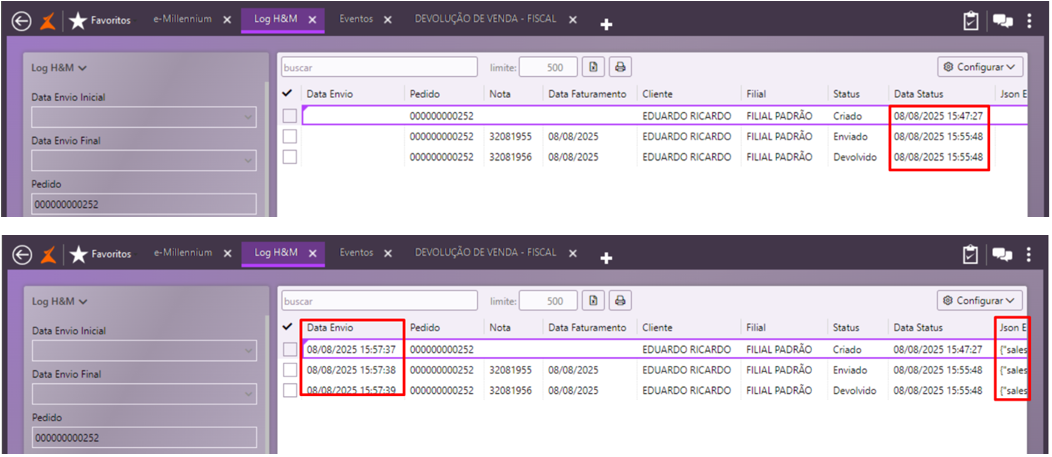
Task: Toggle the select-all checkmark, upper screenshot grid
Action: [288, 94]
